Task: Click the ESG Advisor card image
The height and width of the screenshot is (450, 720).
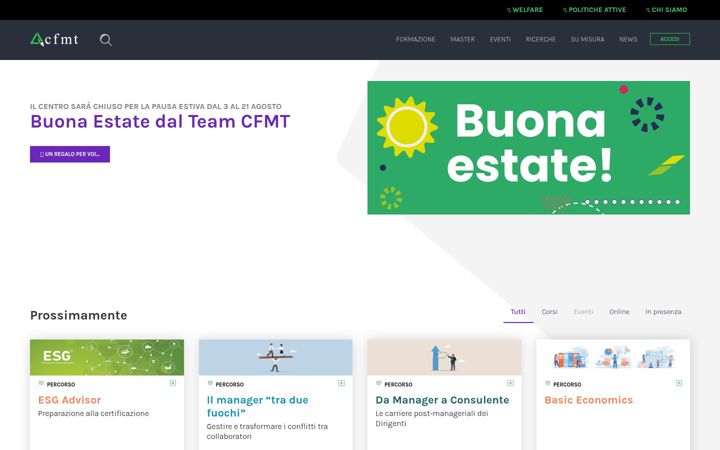Action: pos(107,357)
